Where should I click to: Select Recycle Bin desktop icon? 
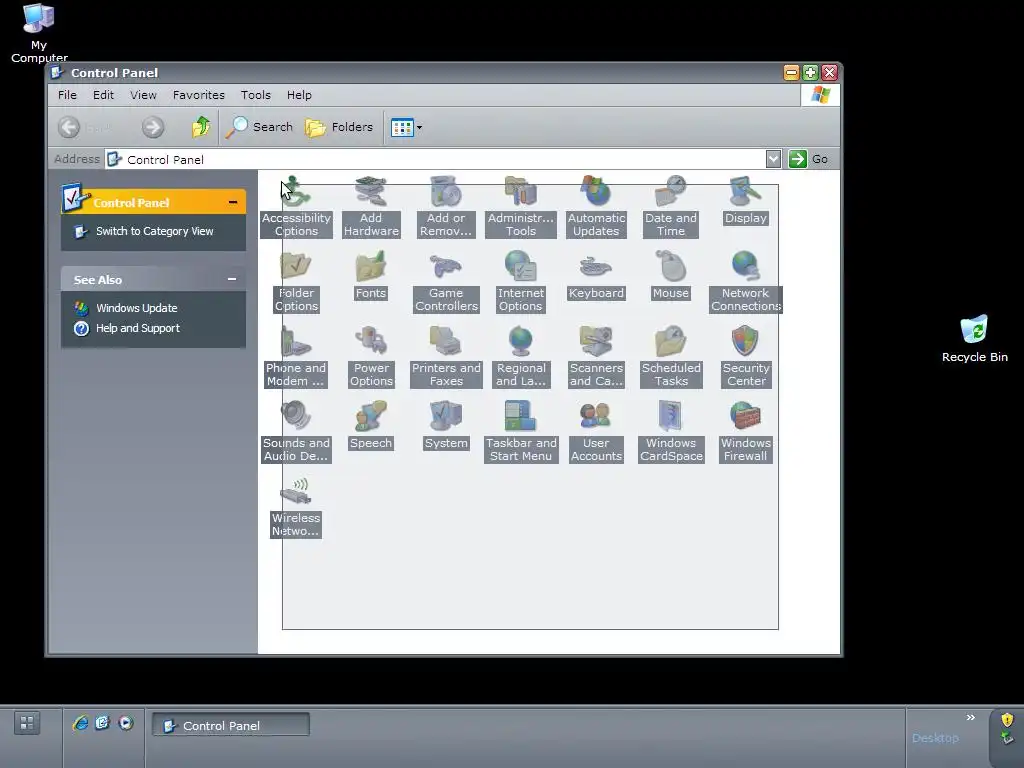(974, 338)
